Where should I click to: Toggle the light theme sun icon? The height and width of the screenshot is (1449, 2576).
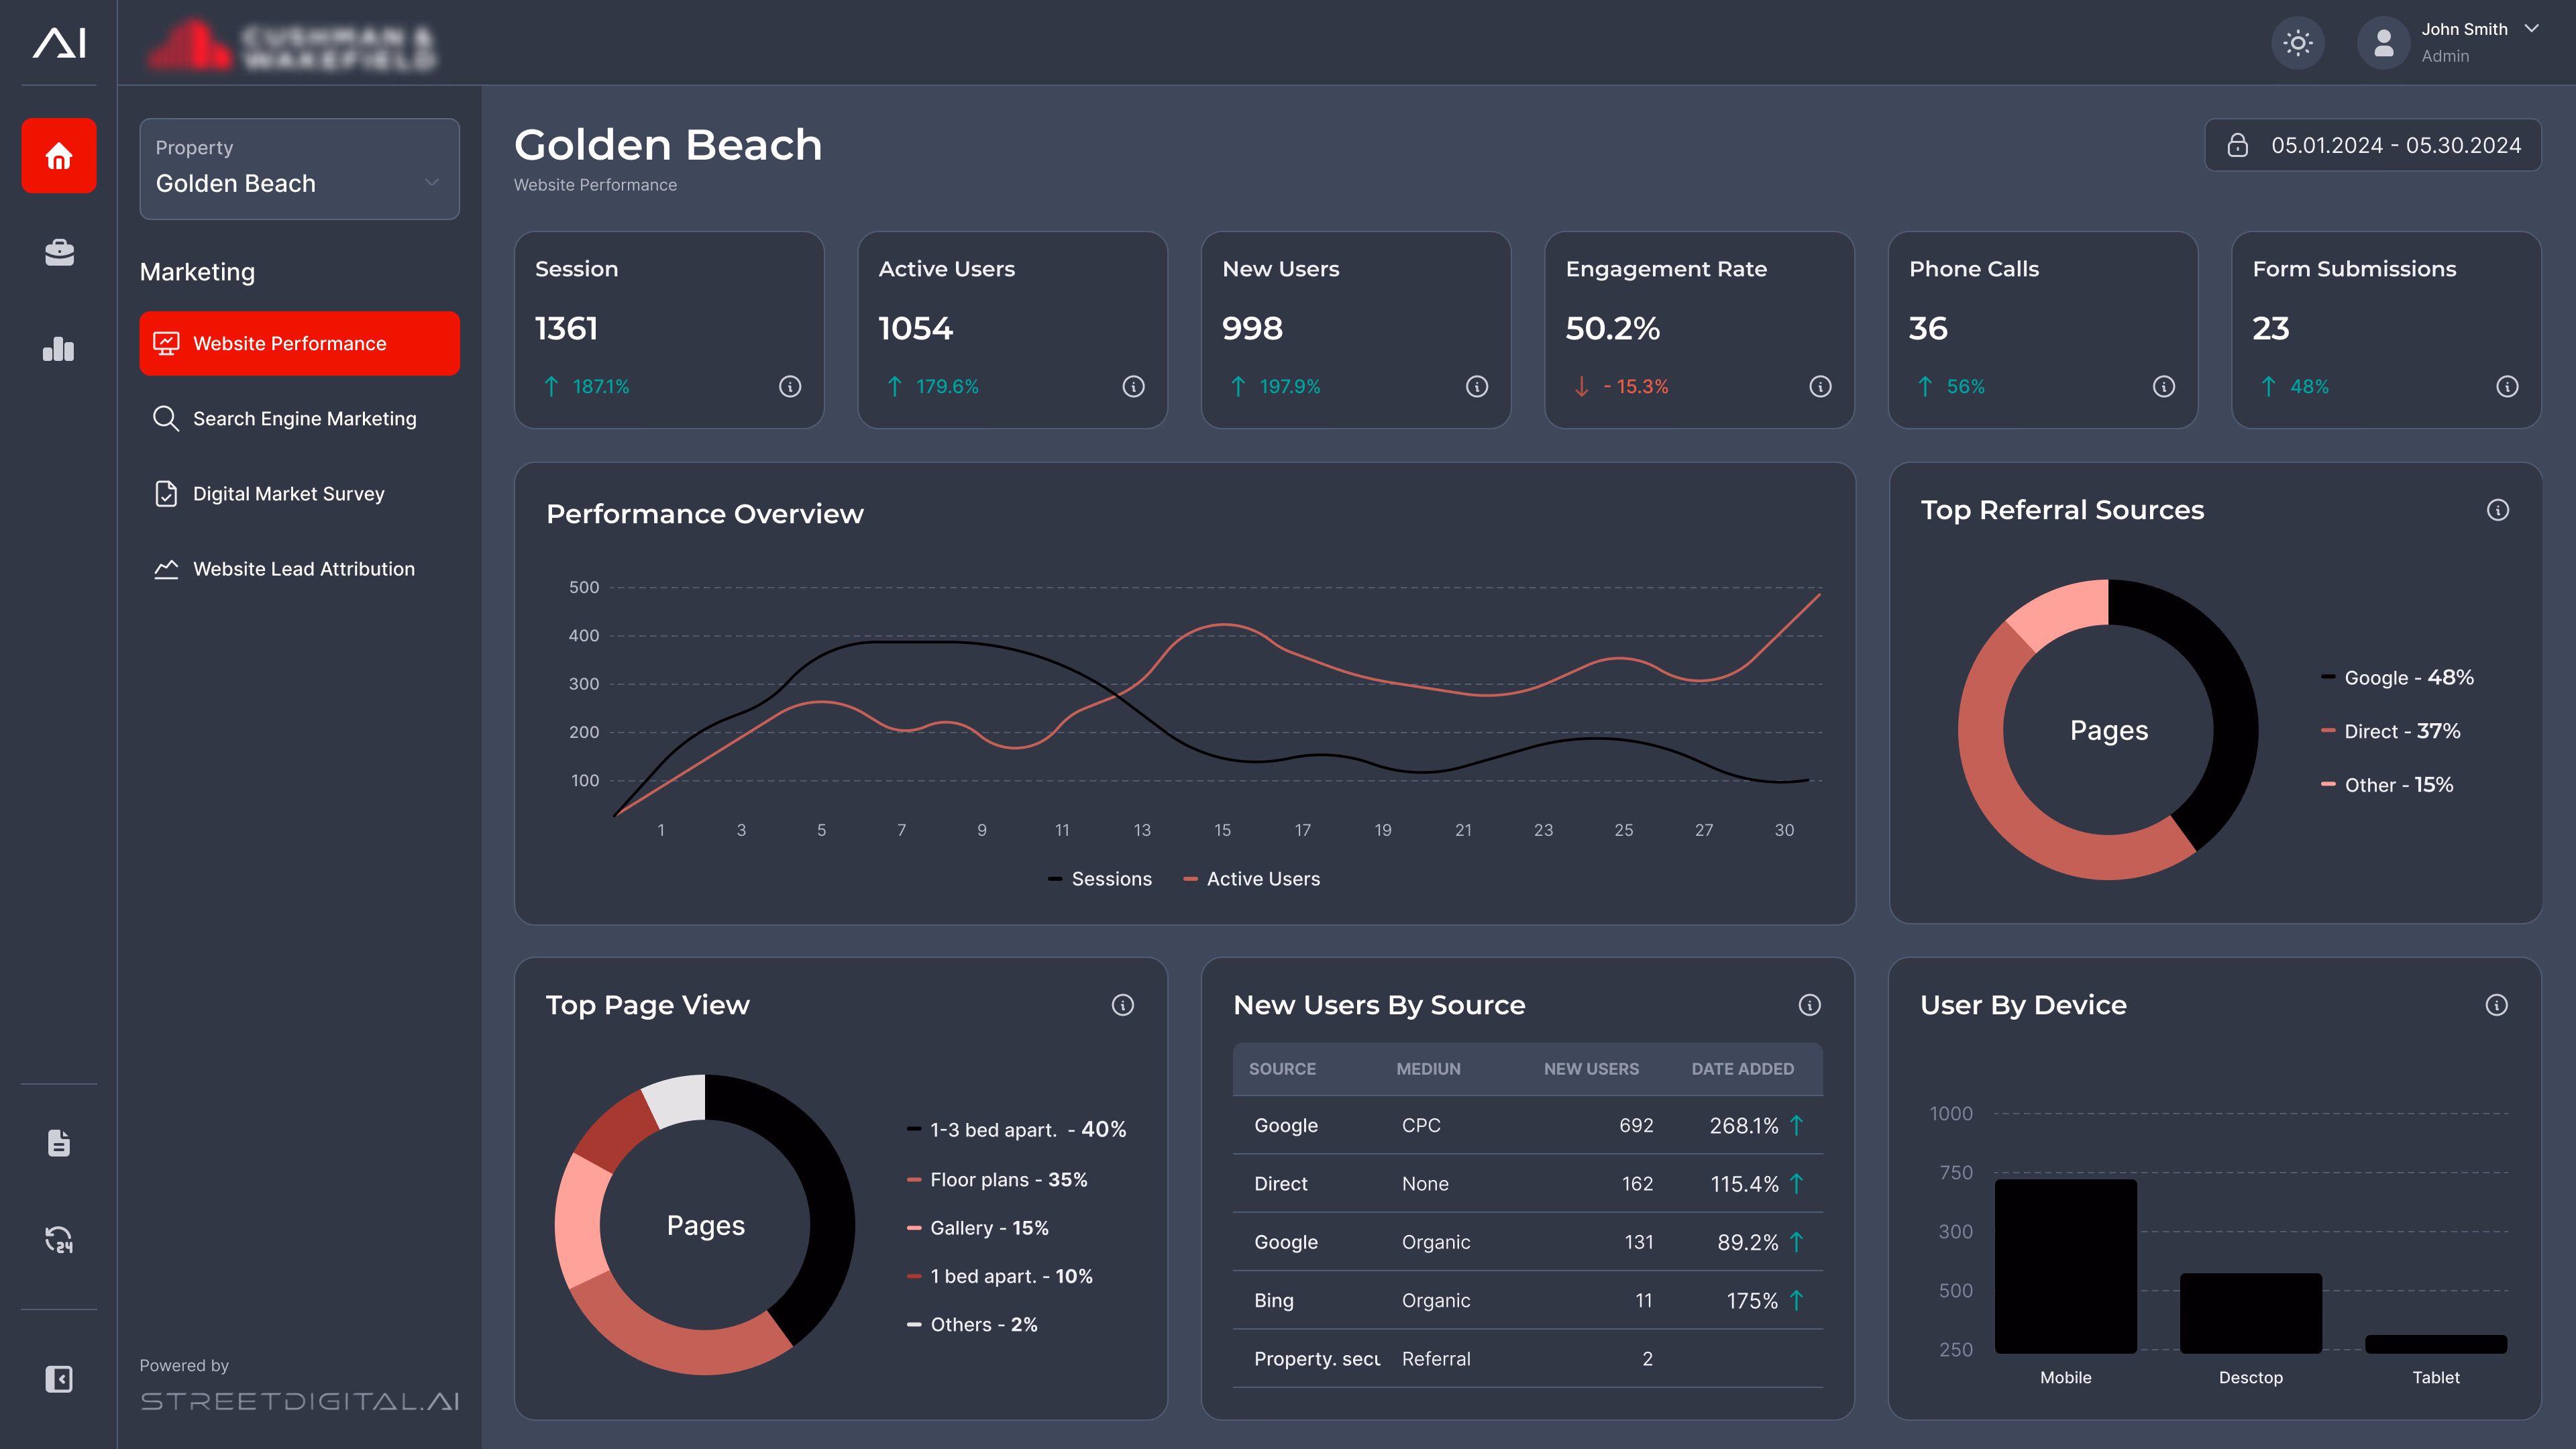click(x=2298, y=43)
